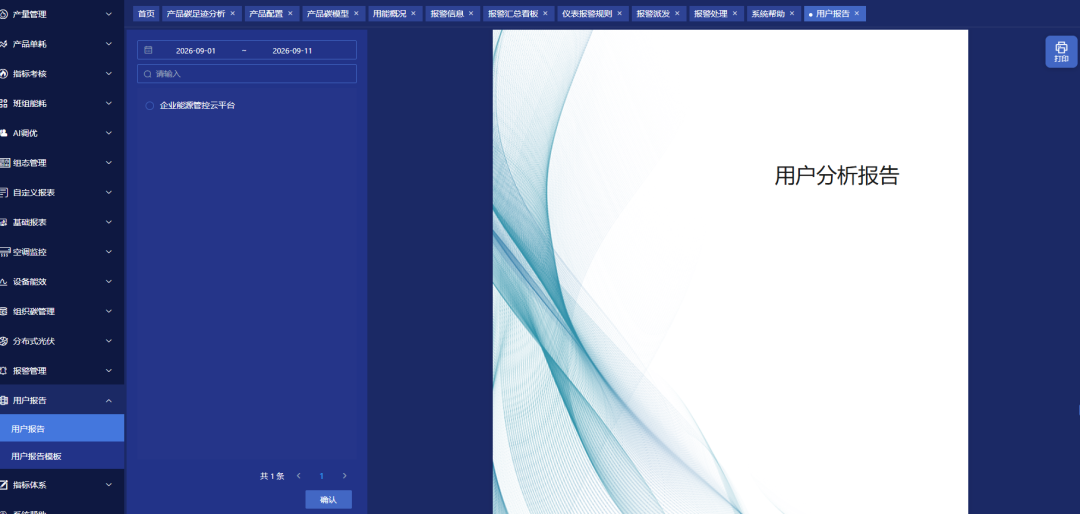Close the 产品碳足迹分析 tab
The width and height of the screenshot is (1080, 514).
coord(233,13)
